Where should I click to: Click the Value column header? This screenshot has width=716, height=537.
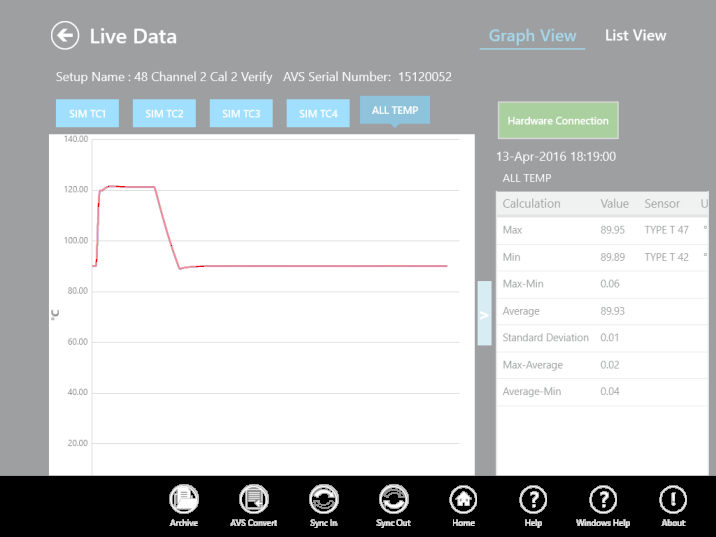pyautogui.click(x=614, y=204)
